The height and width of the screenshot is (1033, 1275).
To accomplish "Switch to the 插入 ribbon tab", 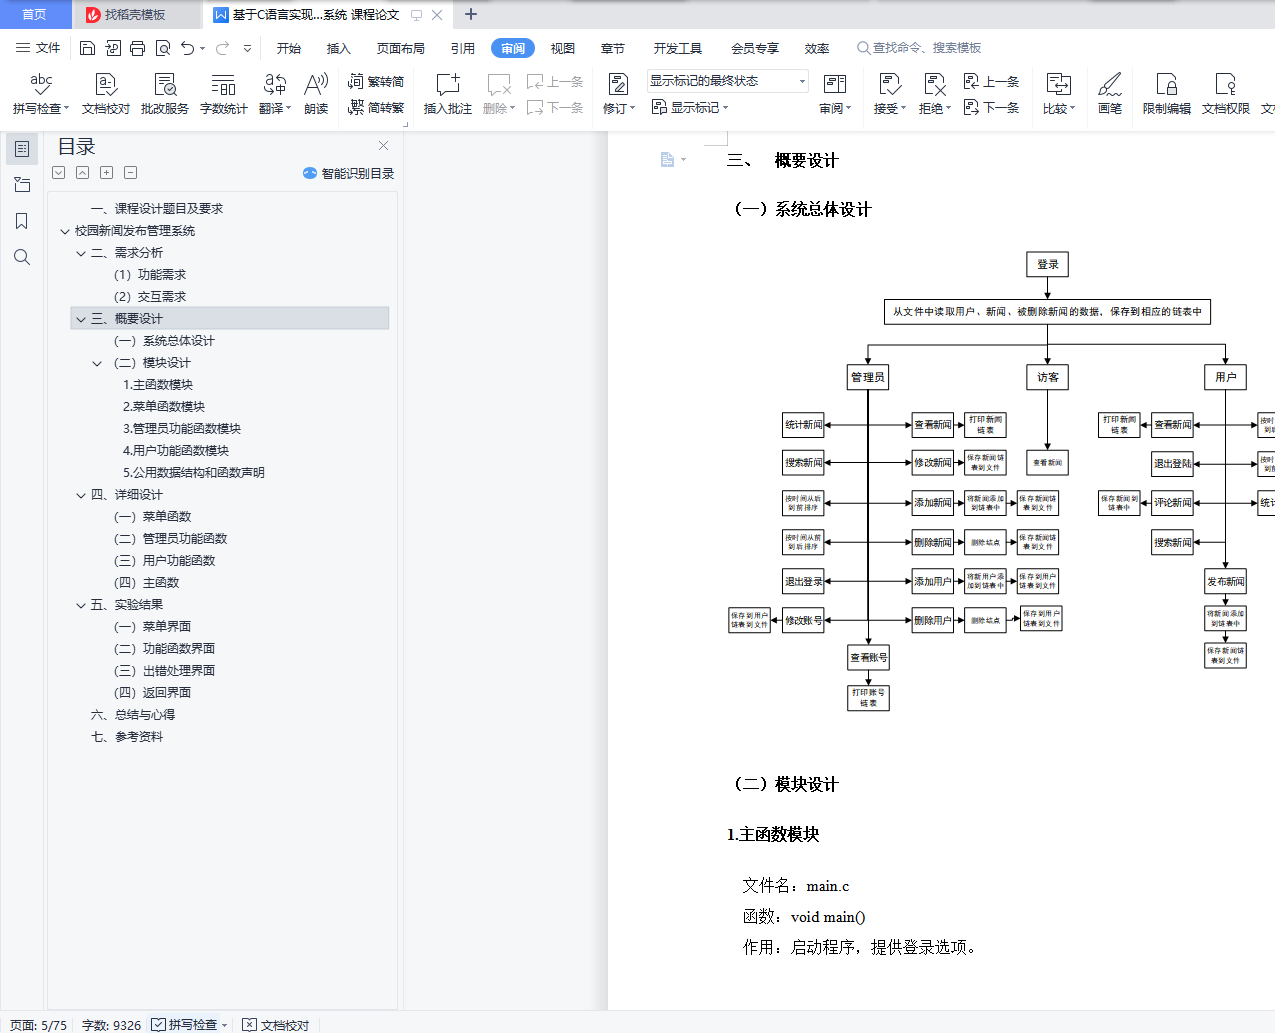I will point(339,48).
